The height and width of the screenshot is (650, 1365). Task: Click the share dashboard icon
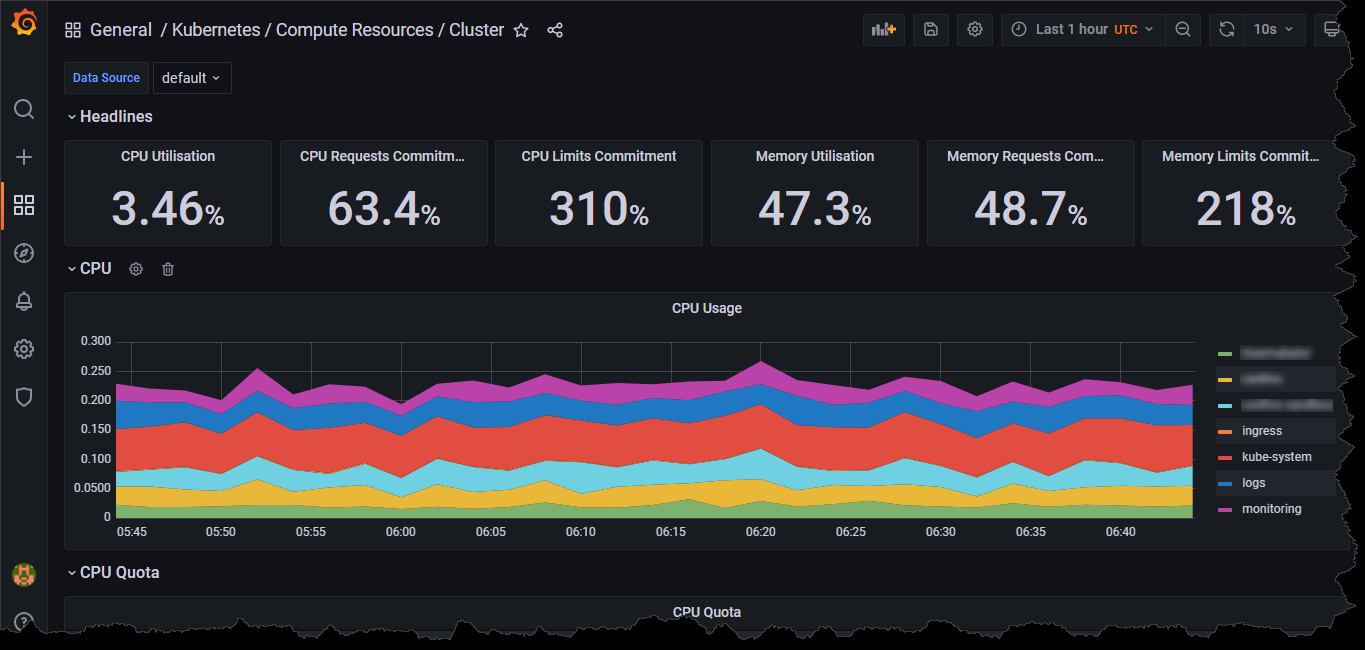pos(555,30)
